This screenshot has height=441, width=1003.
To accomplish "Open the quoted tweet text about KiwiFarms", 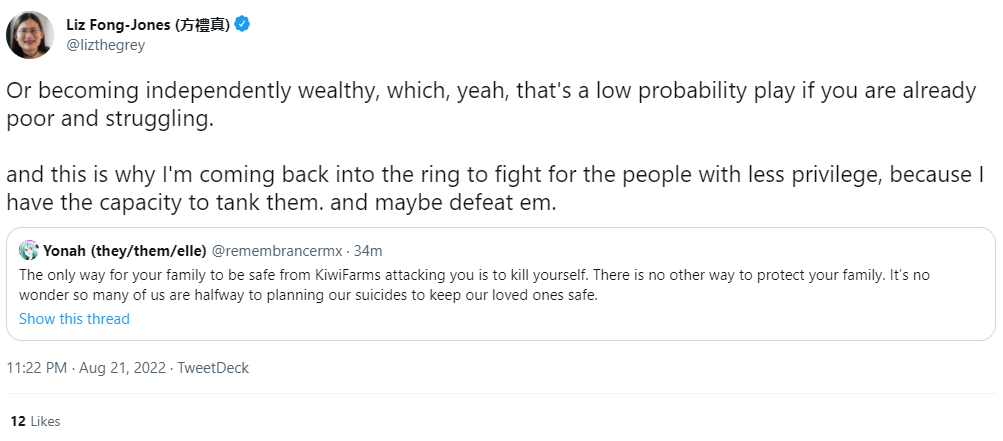I will point(475,285).
